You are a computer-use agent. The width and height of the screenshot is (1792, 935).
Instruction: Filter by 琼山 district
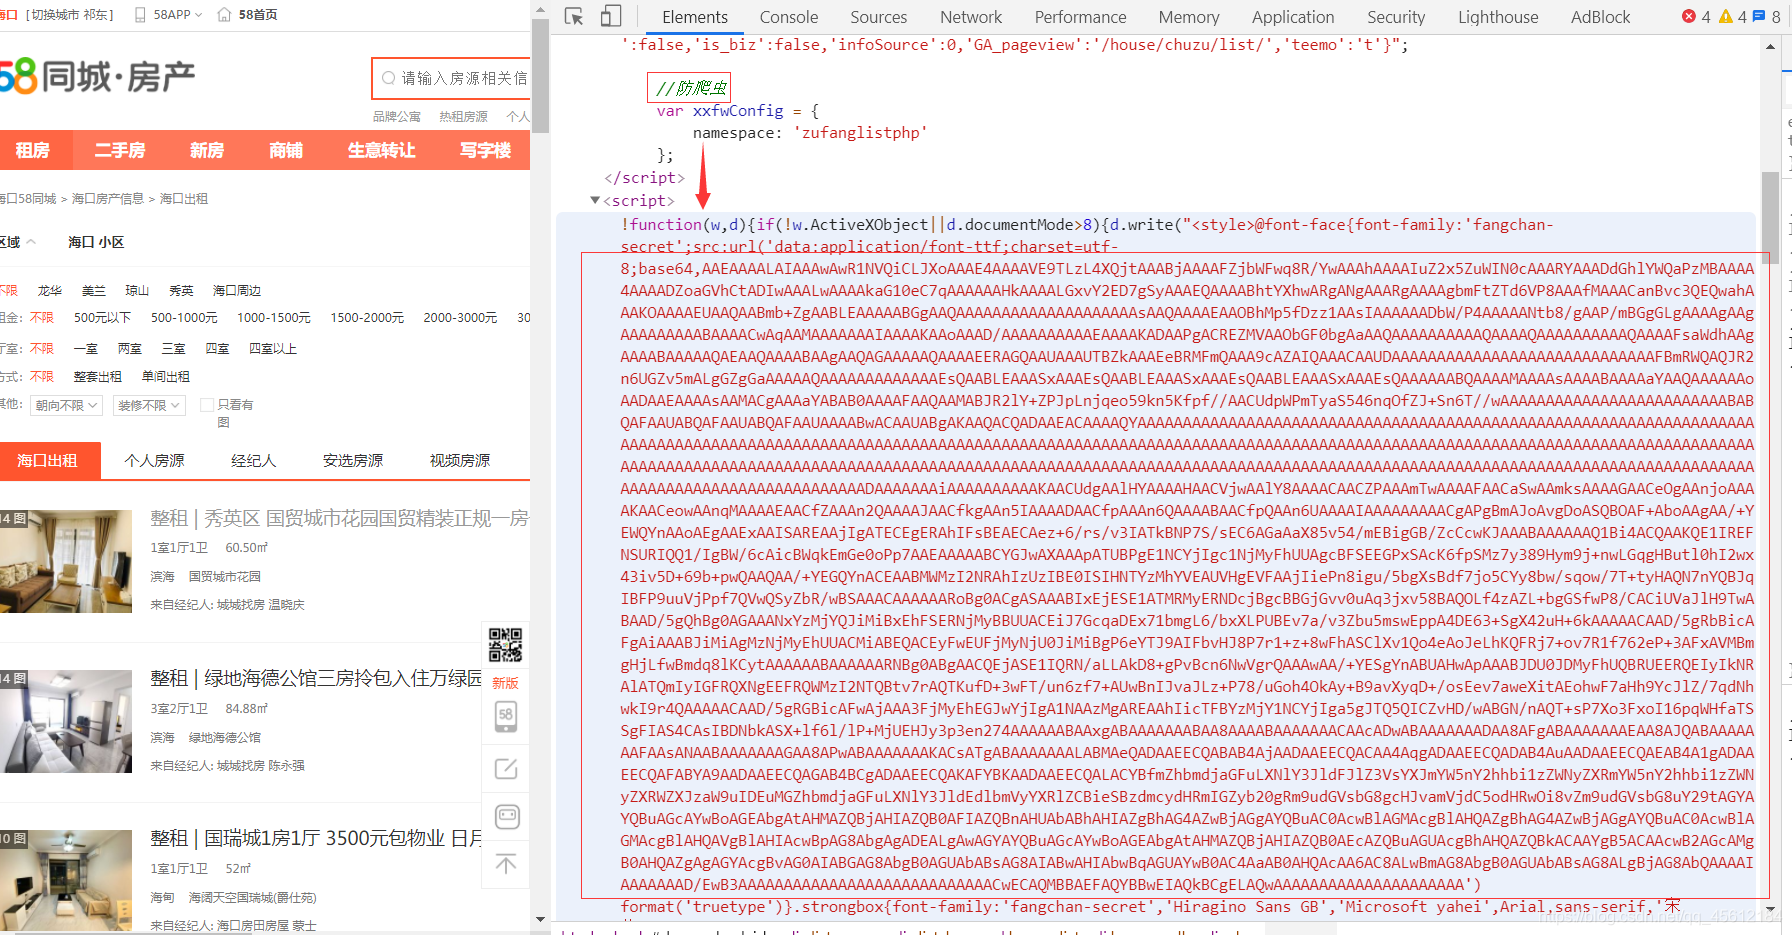coord(137,290)
